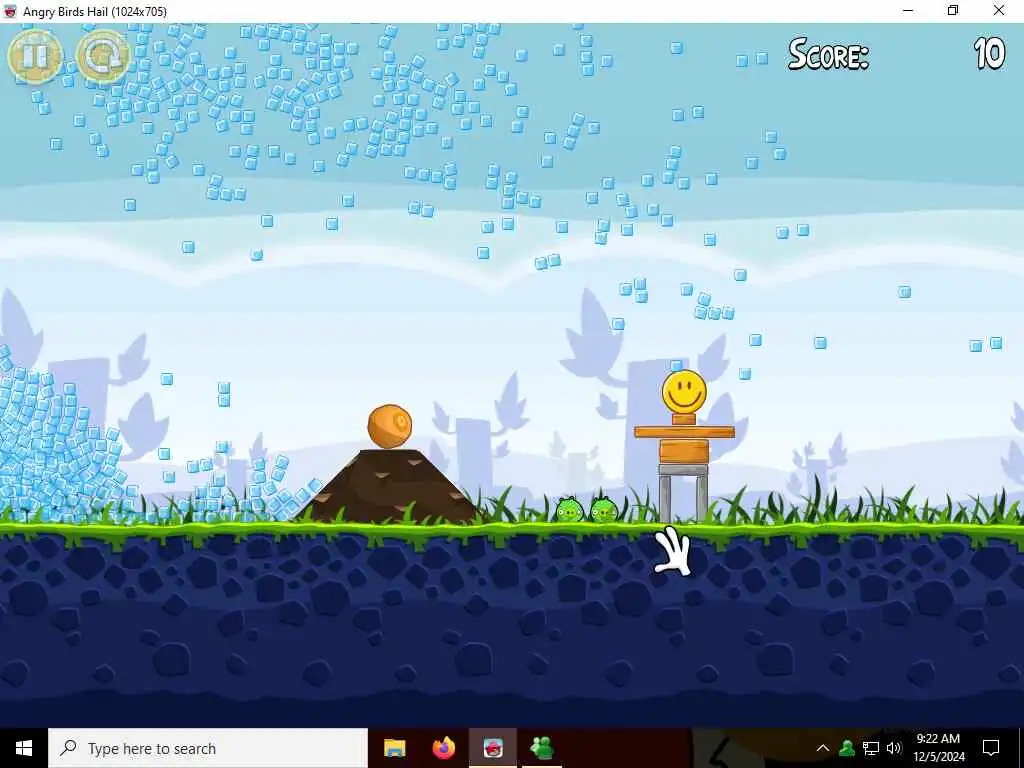Click the orange ball on the dirt mound
Viewport: 1024px width, 768px height.
390,426
